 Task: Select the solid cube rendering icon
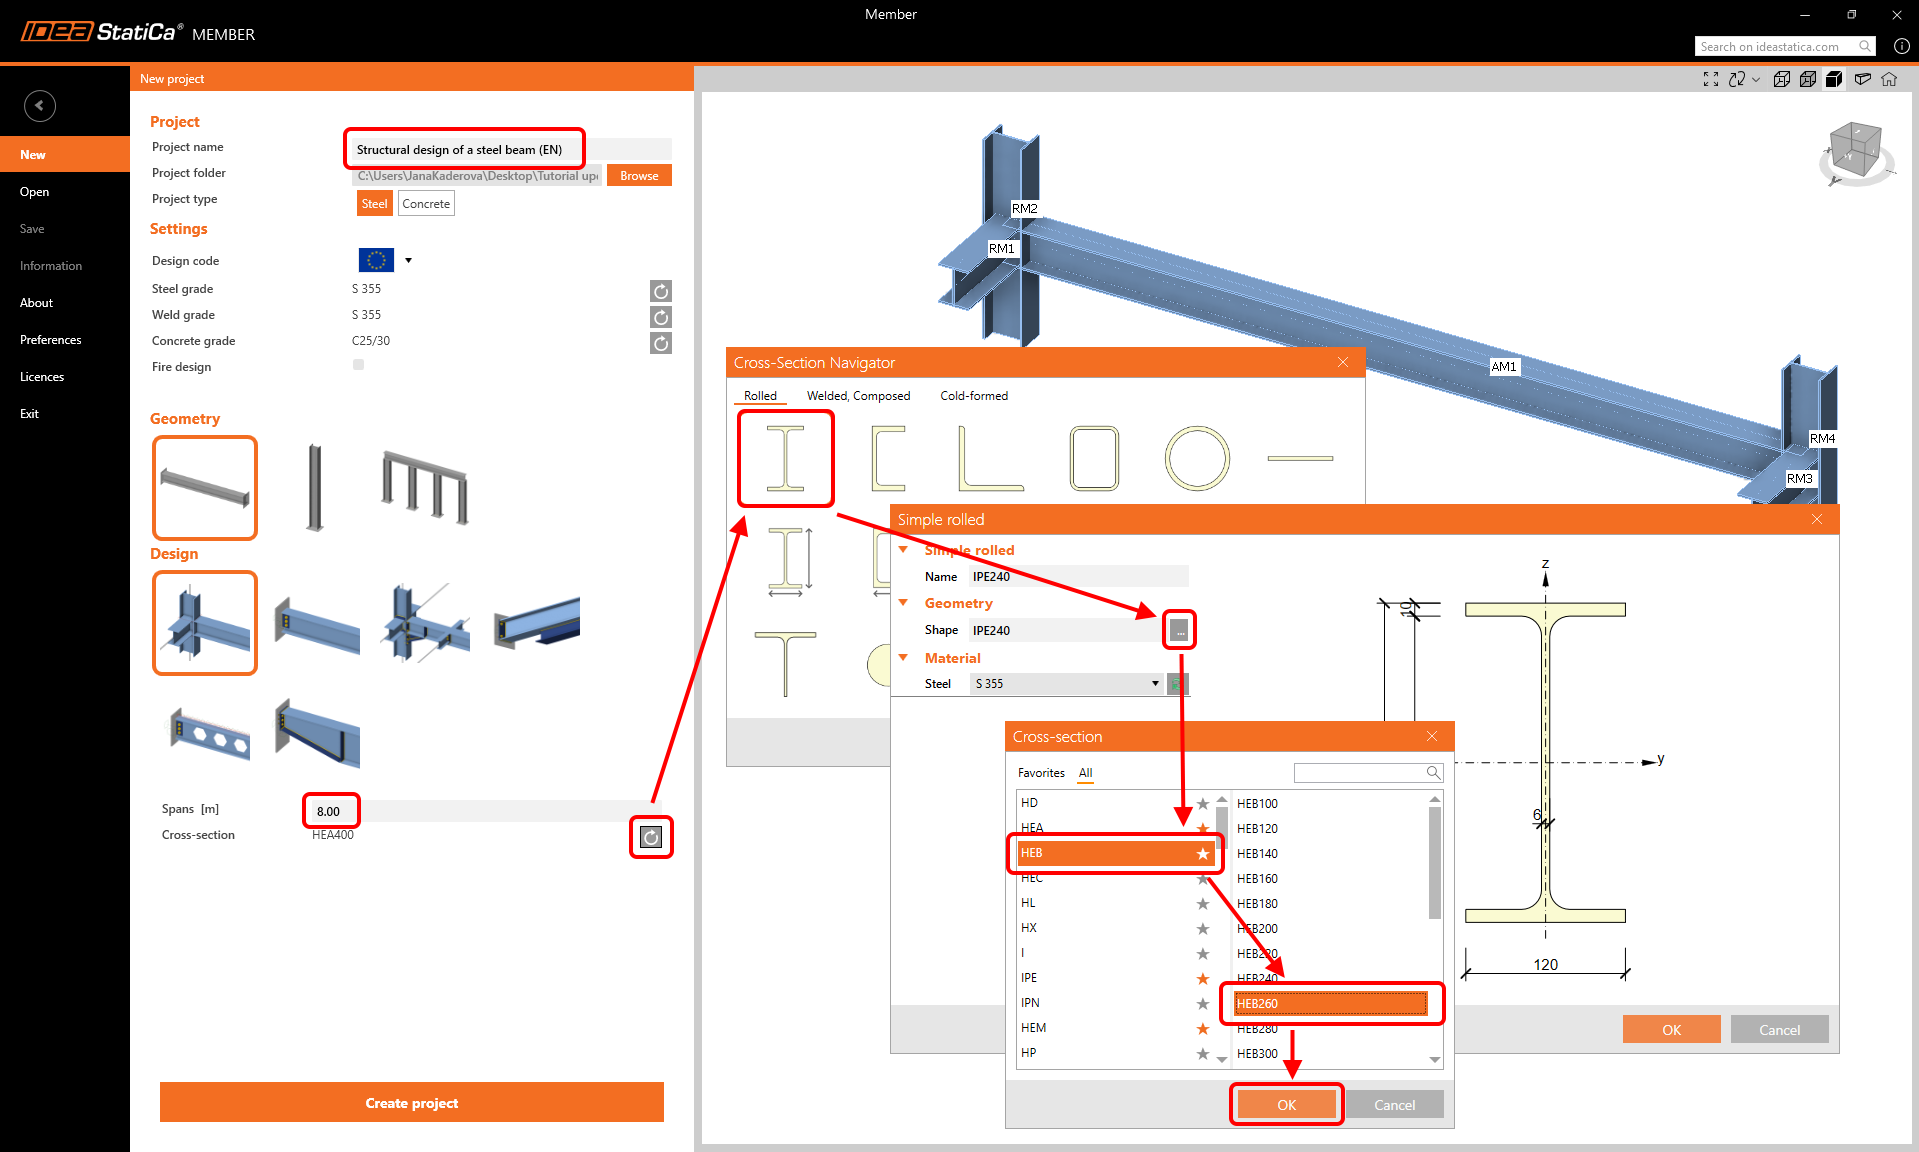click(1834, 79)
